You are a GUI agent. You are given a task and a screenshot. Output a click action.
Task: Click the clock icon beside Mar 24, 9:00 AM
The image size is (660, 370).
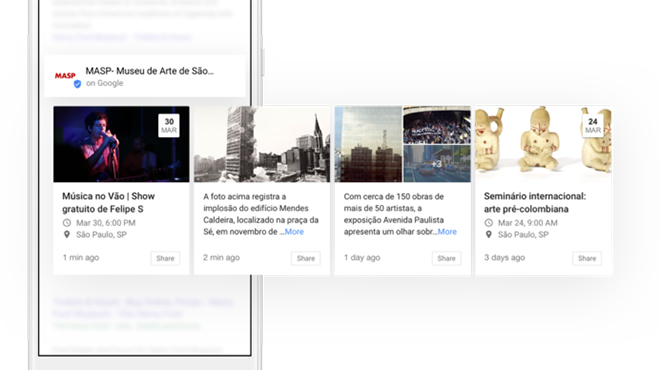(488, 223)
